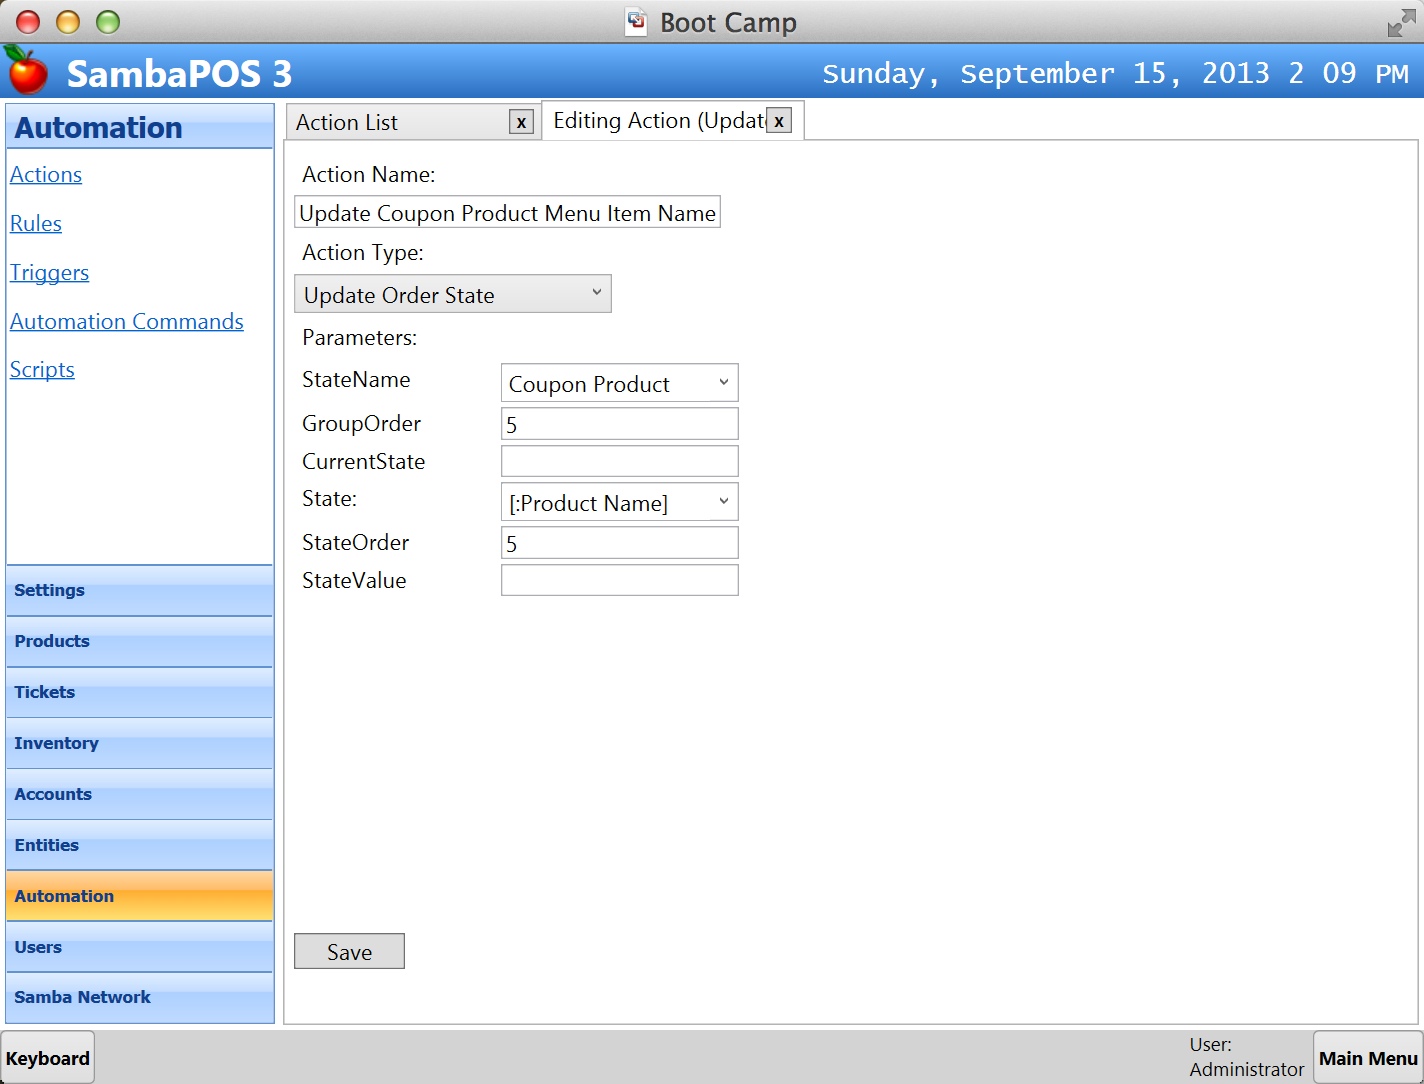
Task: Focus the empty CurrentState field
Action: [x=619, y=461]
